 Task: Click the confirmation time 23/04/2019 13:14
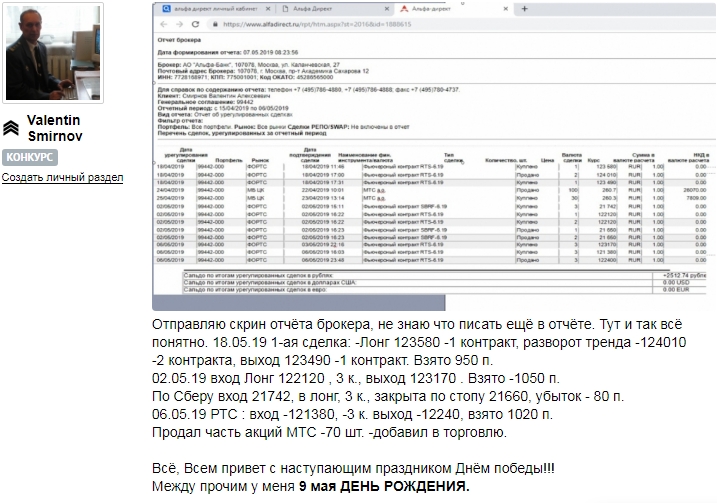pos(323,198)
